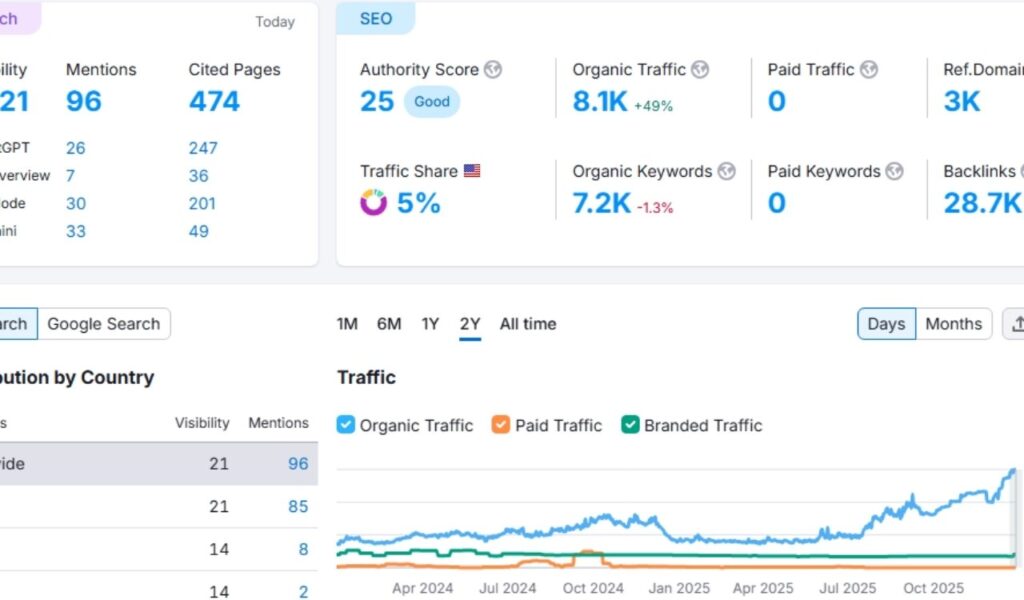Click globe icon next to Organic Keywords
Image resolution: width=1024 pixels, height=600 pixels.
click(726, 171)
